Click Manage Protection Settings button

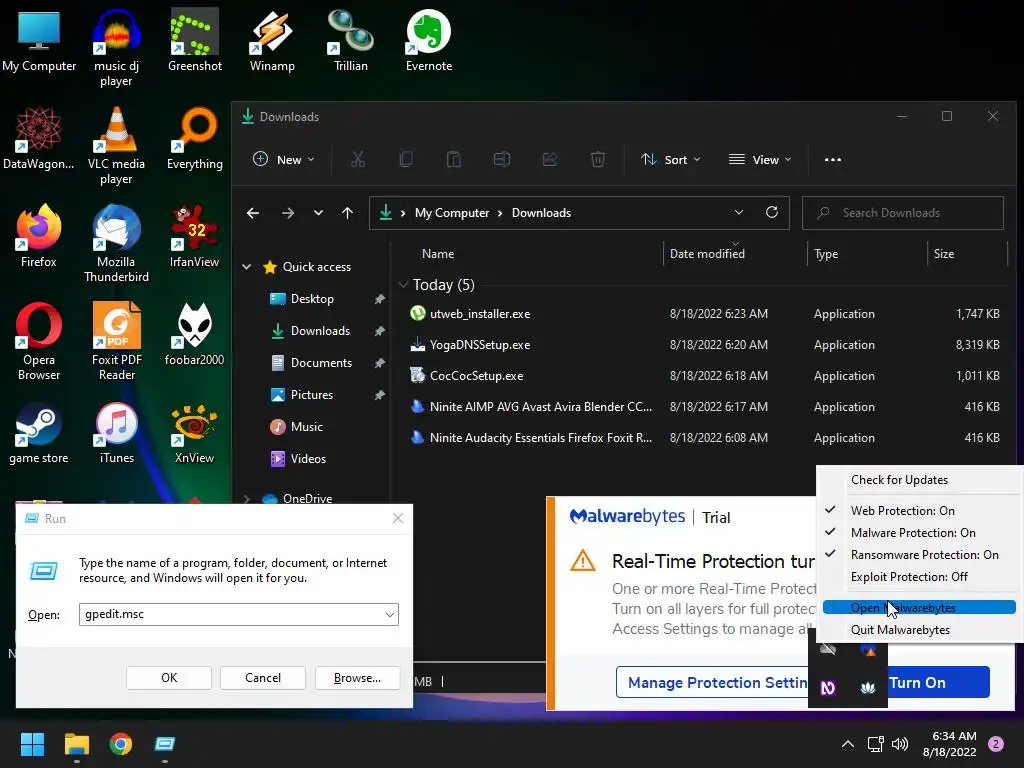click(713, 682)
